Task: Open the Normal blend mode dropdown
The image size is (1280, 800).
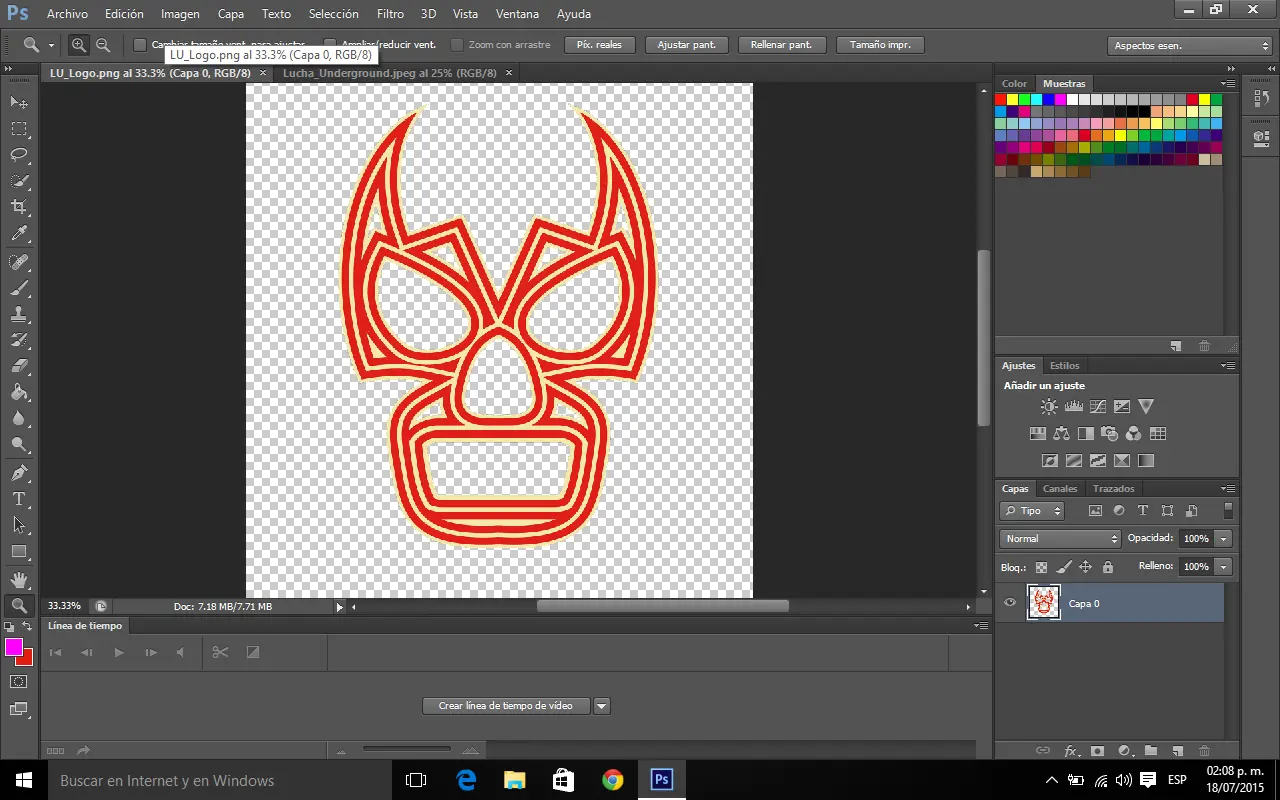Action: point(1060,539)
